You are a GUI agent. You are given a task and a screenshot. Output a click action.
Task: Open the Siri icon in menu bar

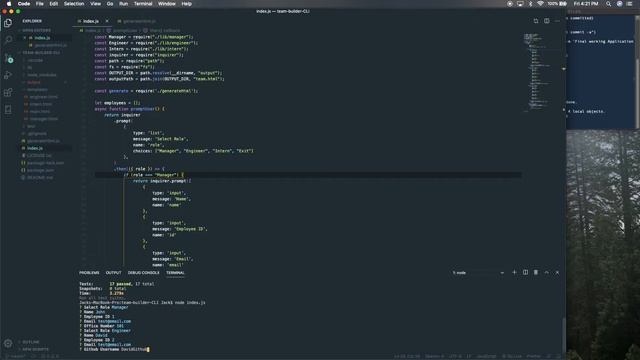tap(619, 4)
